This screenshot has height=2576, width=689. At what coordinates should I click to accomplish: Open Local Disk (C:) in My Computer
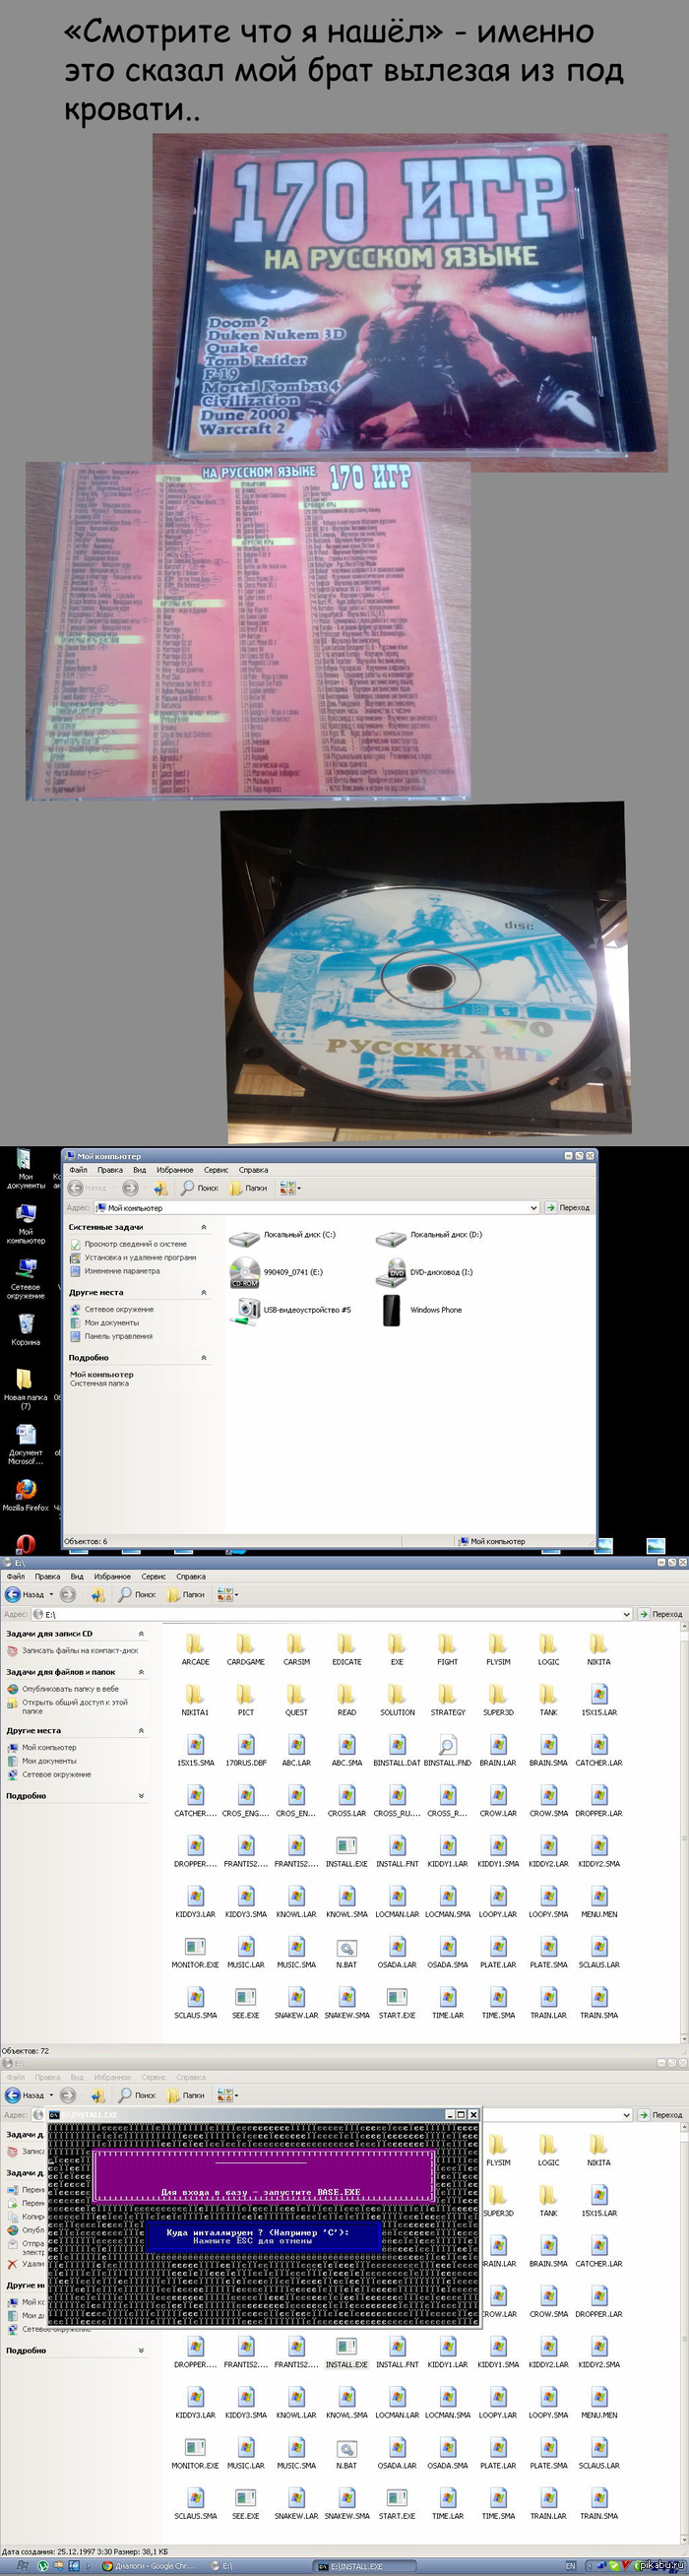[245, 1236]
